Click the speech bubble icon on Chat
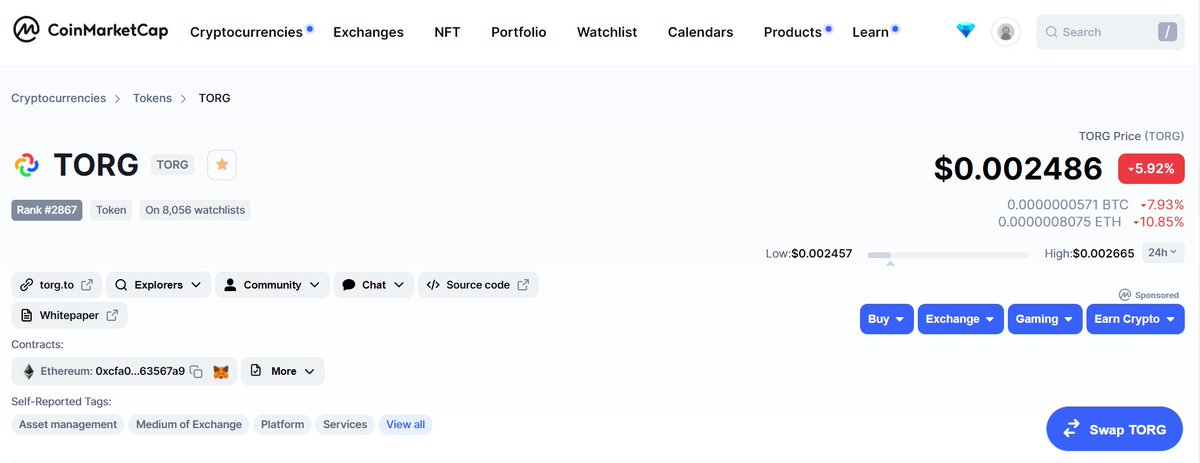The width and height of the screenshot is (1200, 463). pyautogui.click(x=348, y=285)
